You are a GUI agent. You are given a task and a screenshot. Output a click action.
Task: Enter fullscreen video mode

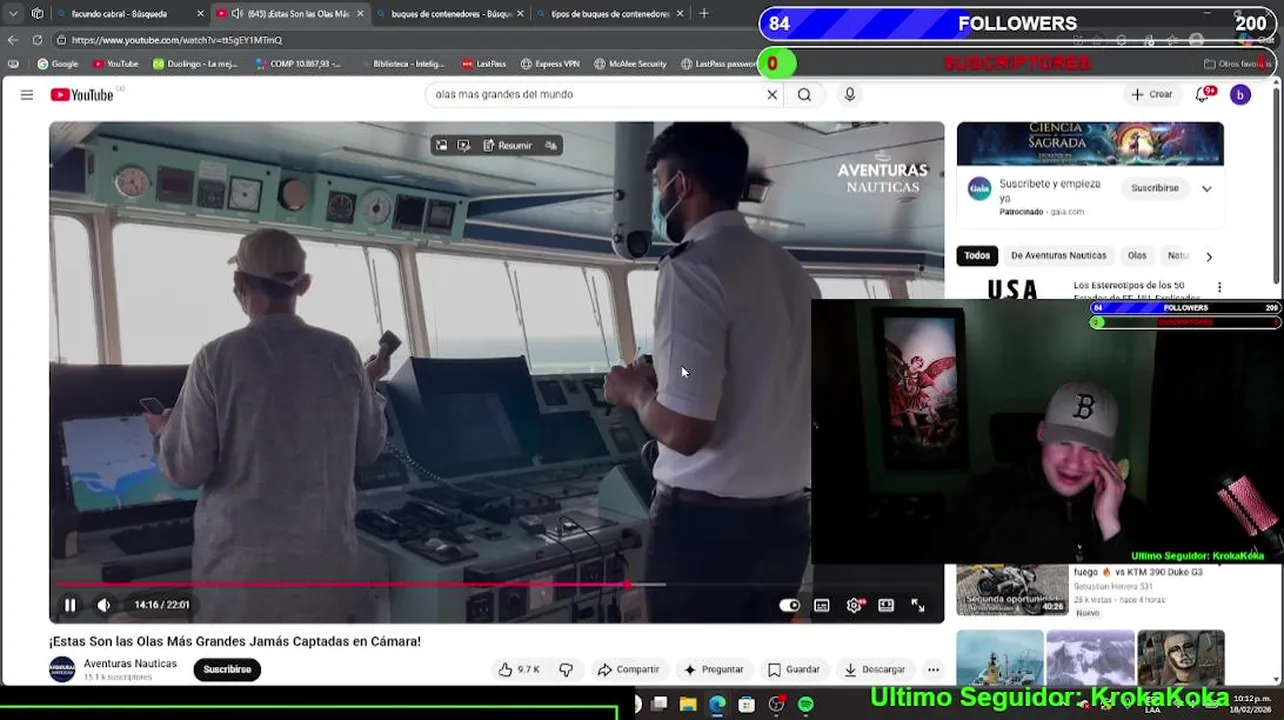click(918, 605)
